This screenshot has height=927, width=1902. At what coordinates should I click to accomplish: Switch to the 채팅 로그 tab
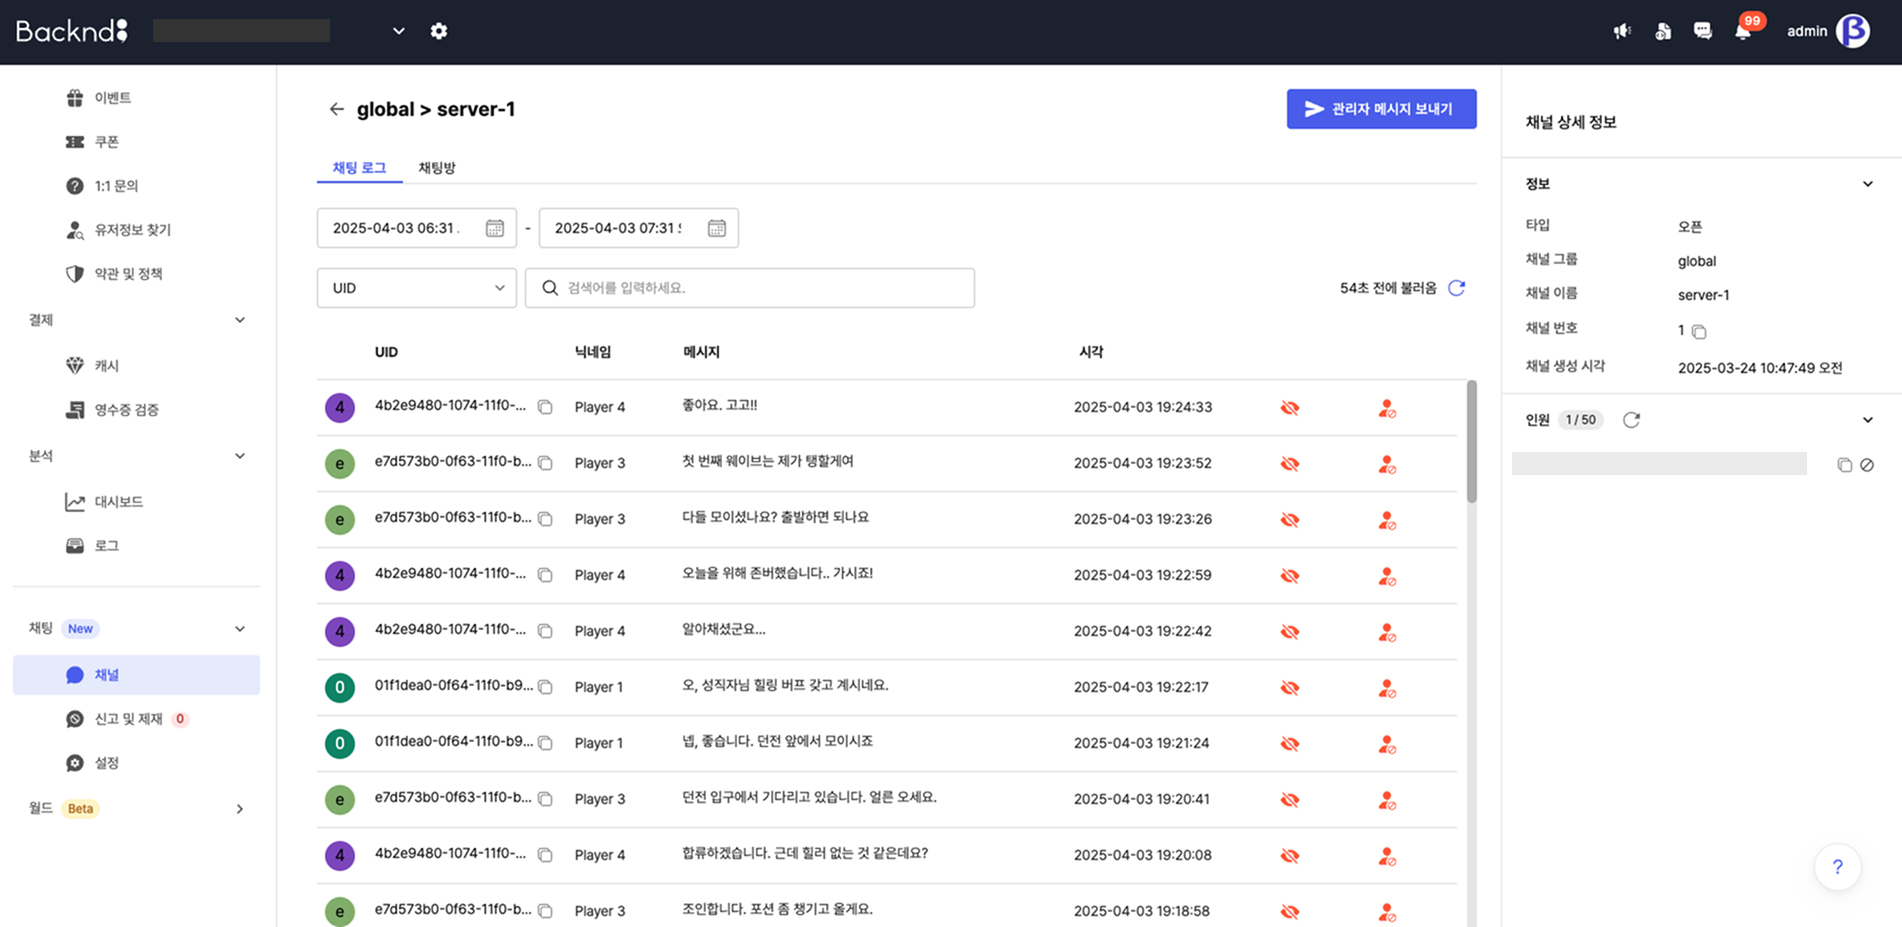tap(359, 168)
